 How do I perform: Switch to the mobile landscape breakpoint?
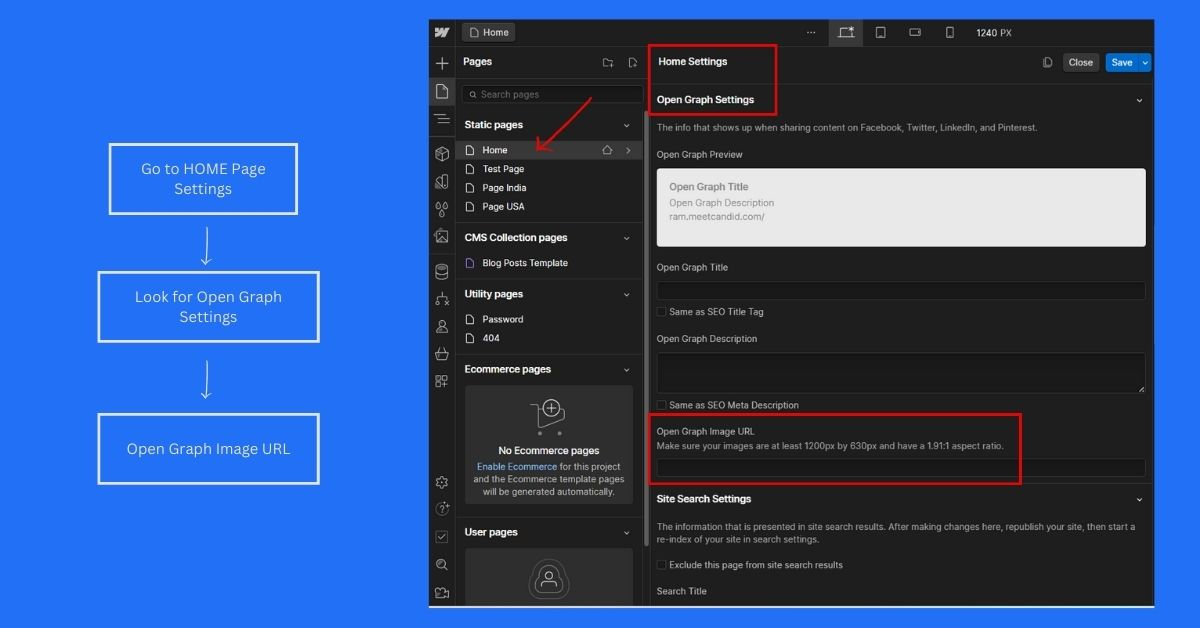pos(915,33)
